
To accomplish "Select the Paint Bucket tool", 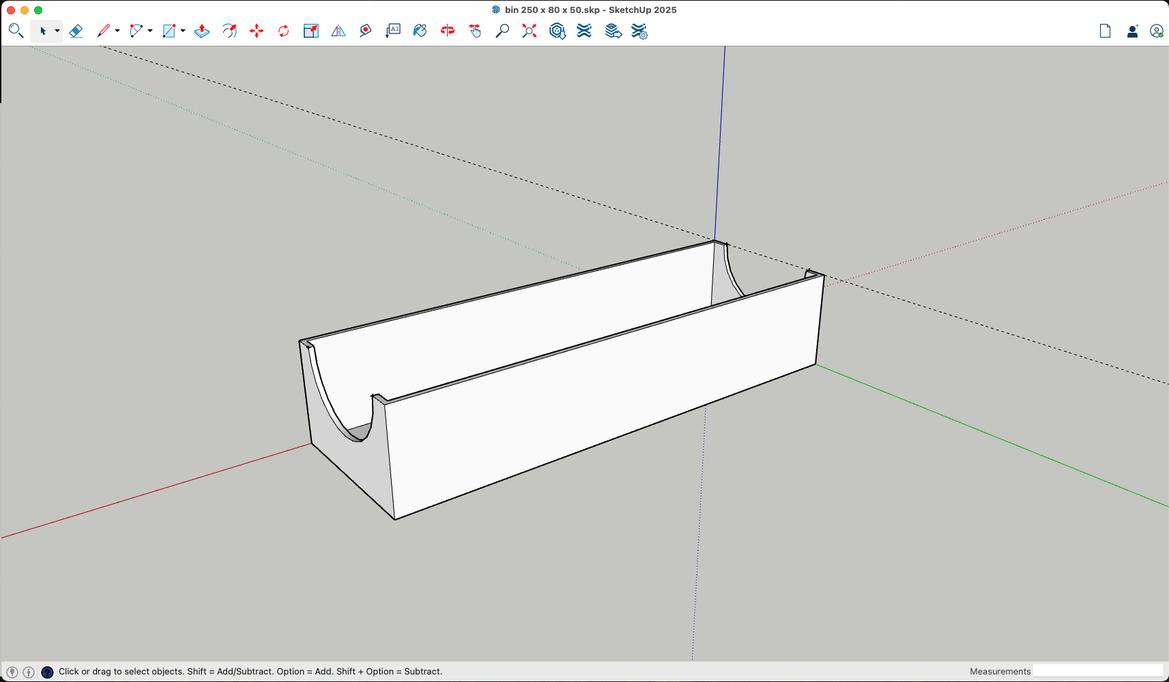I will 420,31.
